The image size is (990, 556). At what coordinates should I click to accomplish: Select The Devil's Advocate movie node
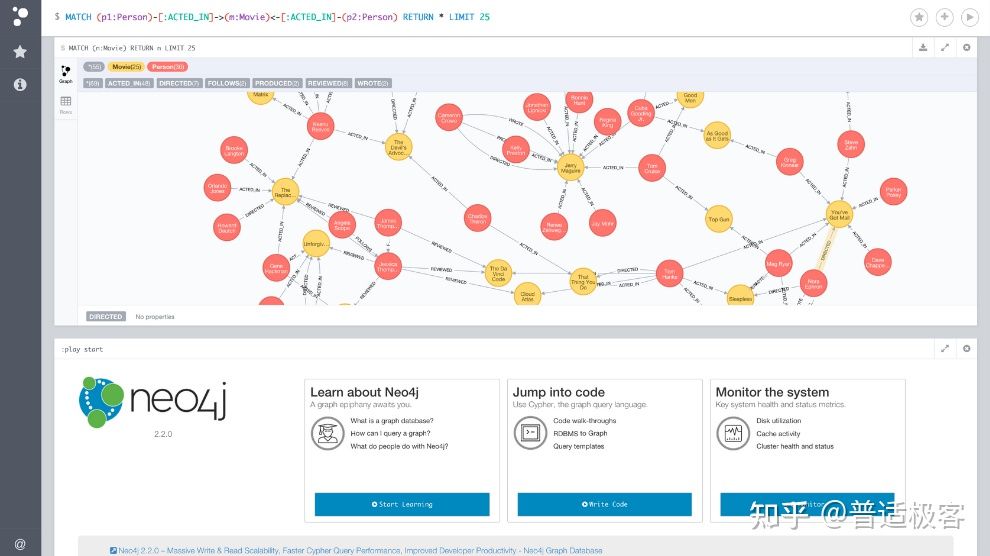pos(398,147)
